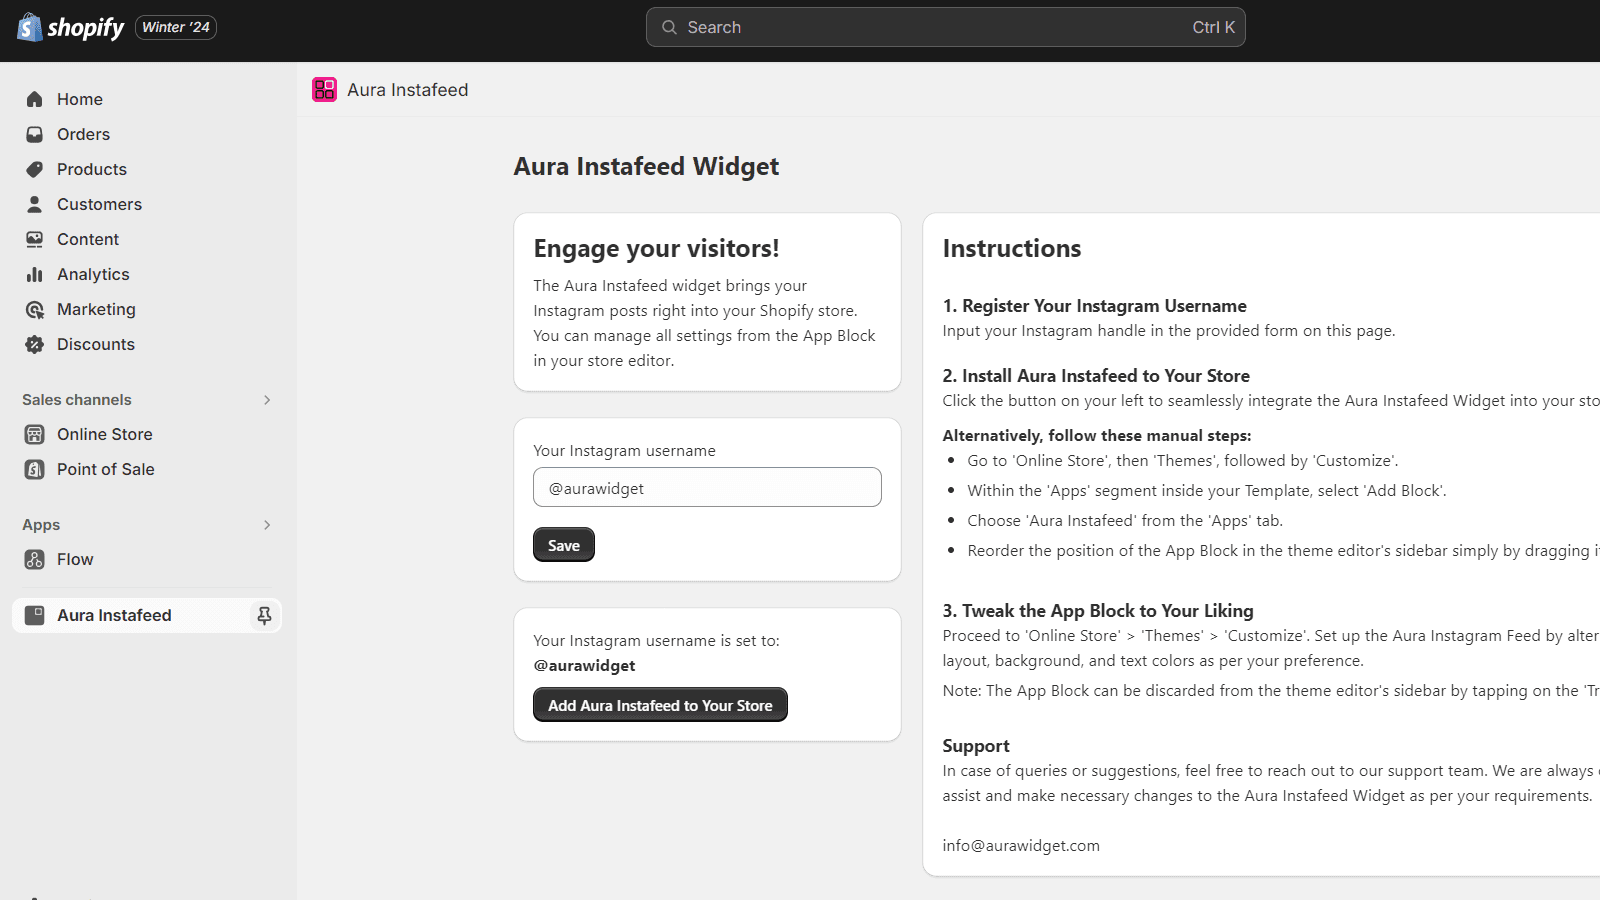
Task: Click the Instagram username input field
Action: (707, 488)
